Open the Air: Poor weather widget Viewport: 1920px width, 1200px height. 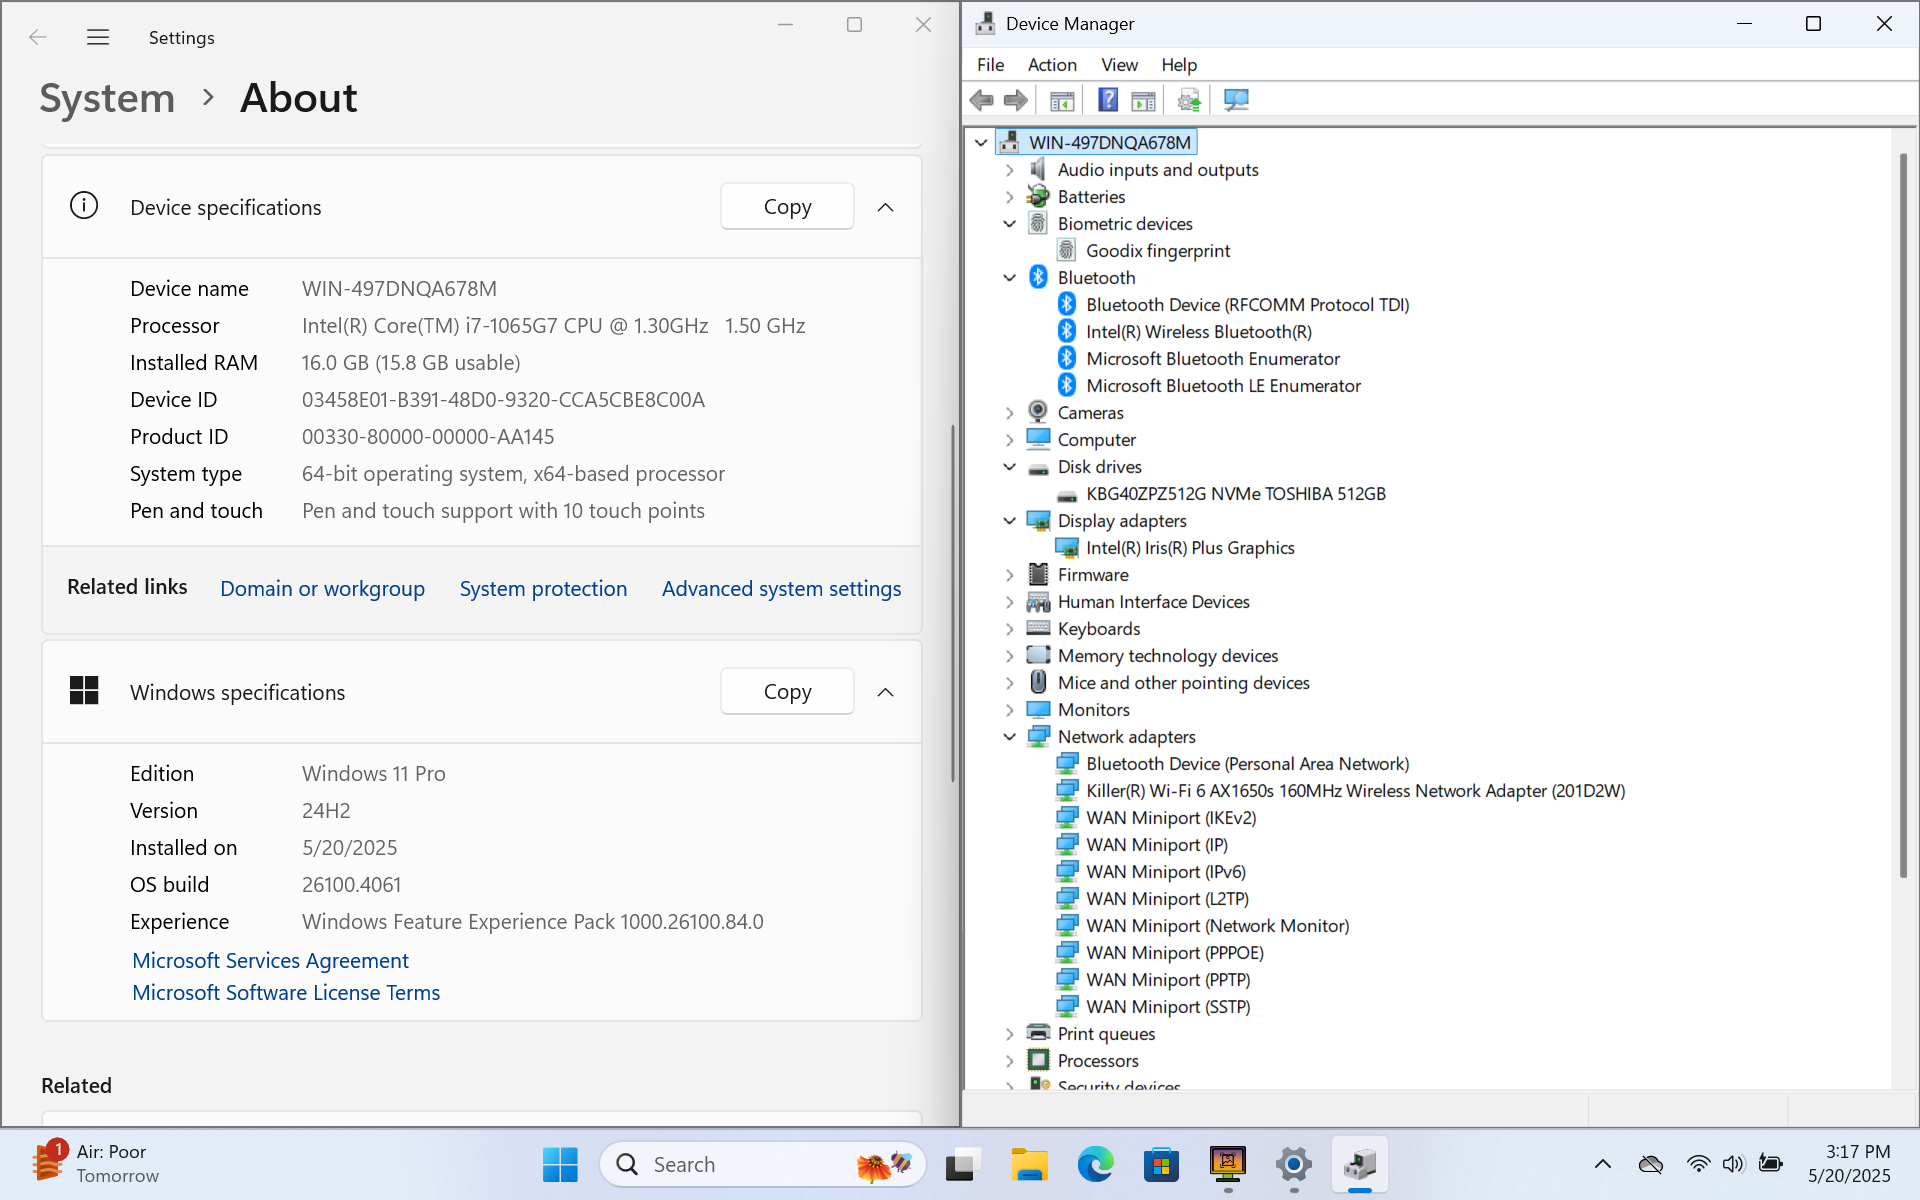point(96,1164)
